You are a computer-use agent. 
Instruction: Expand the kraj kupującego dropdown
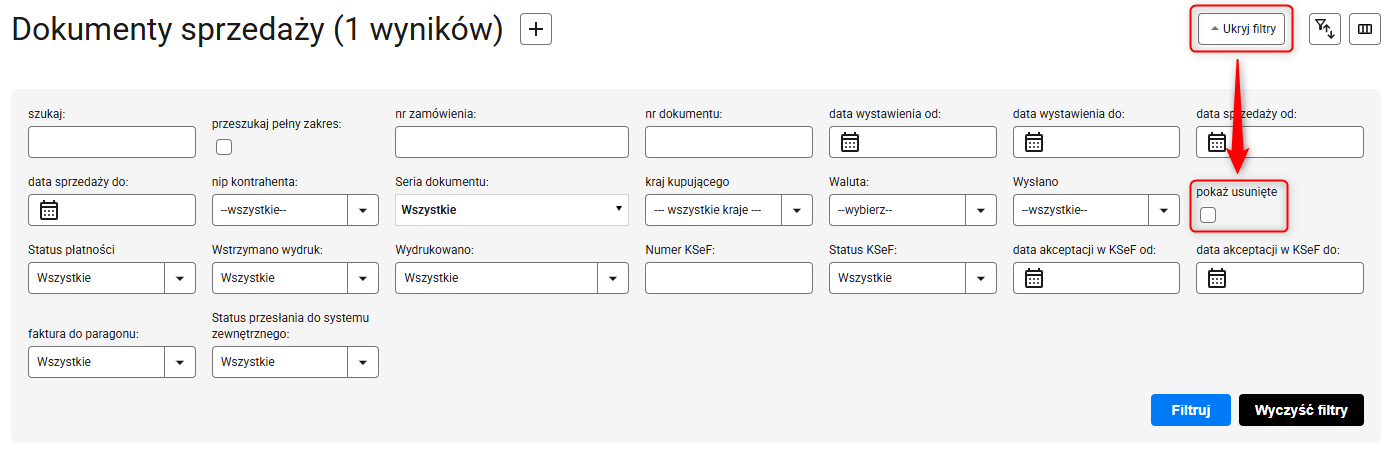(796, 210)
